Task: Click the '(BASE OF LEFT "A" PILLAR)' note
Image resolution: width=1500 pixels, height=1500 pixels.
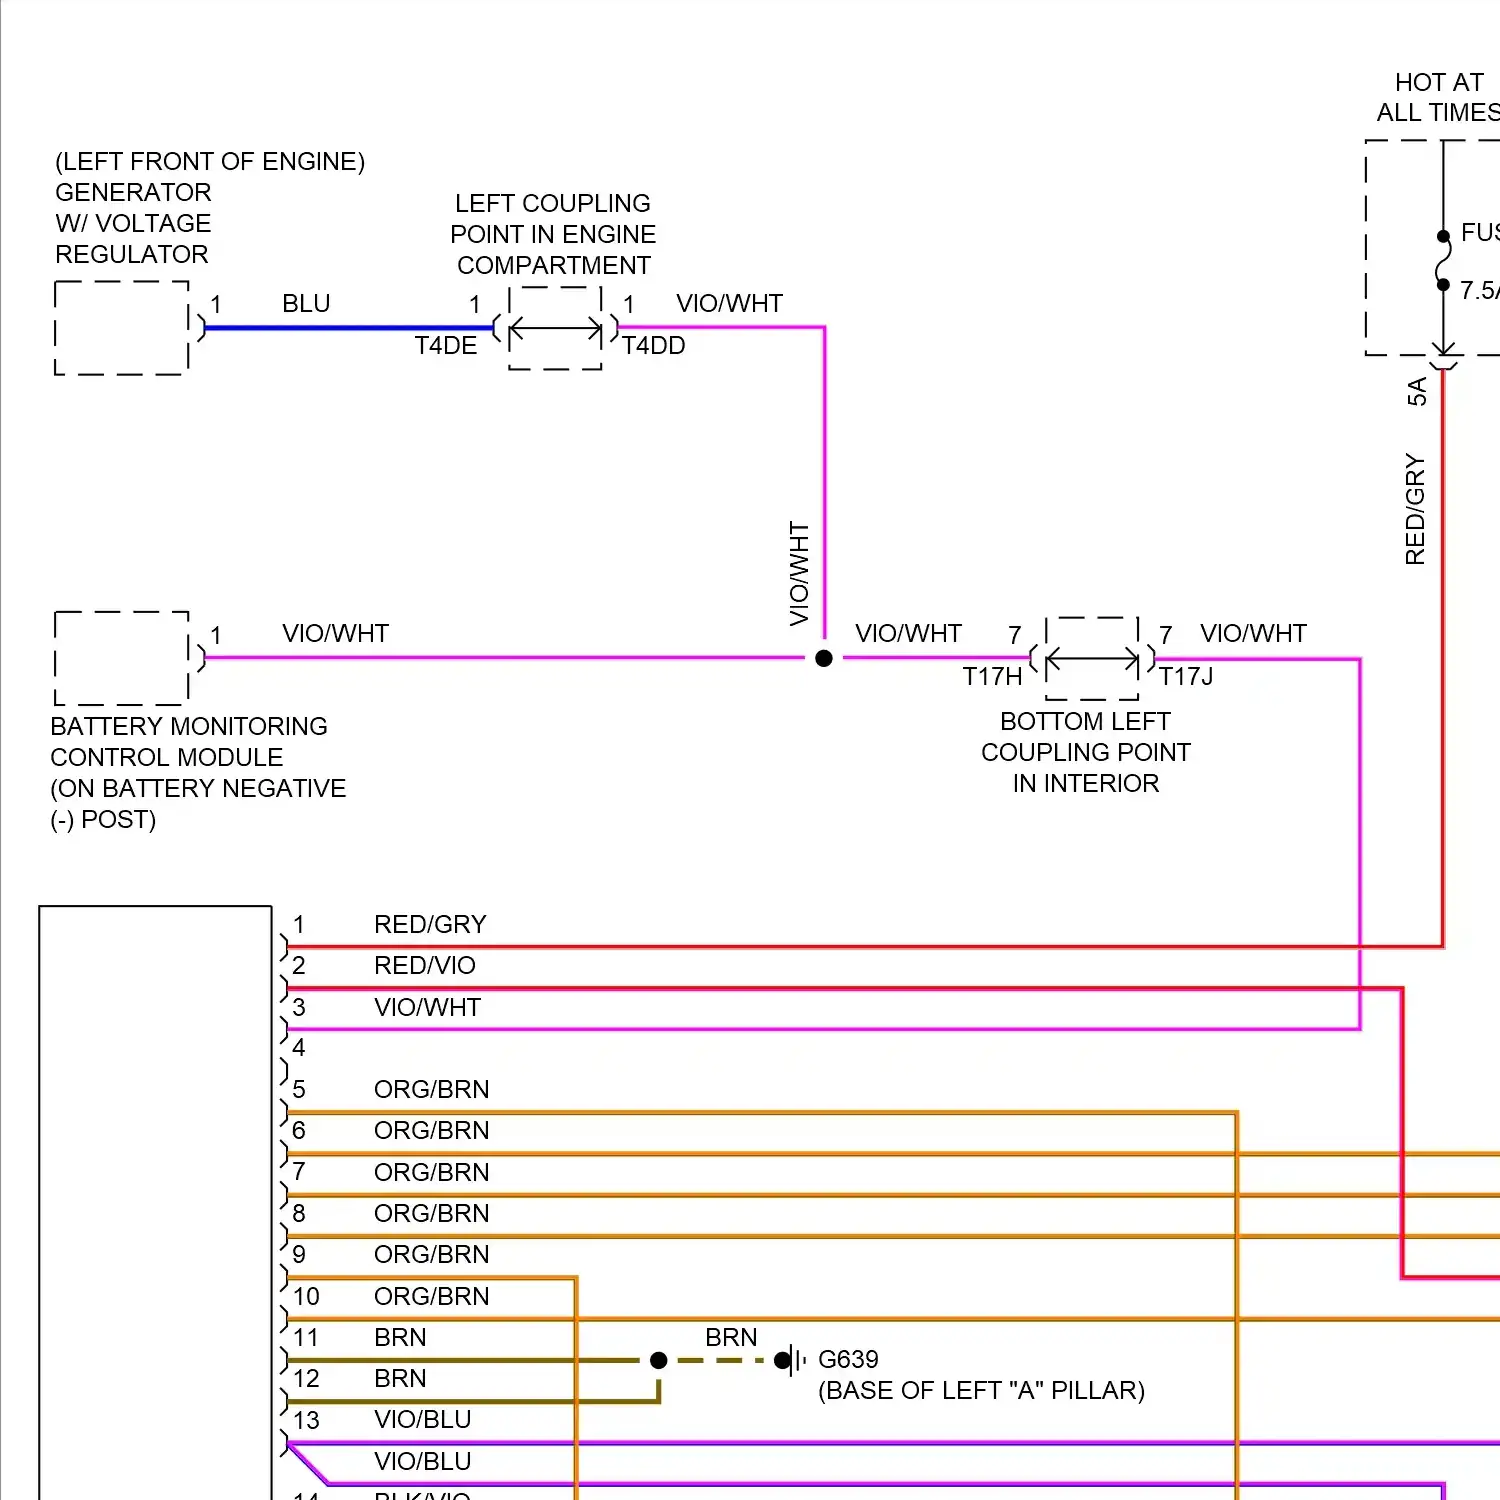Action: [x=981, y=1390]
